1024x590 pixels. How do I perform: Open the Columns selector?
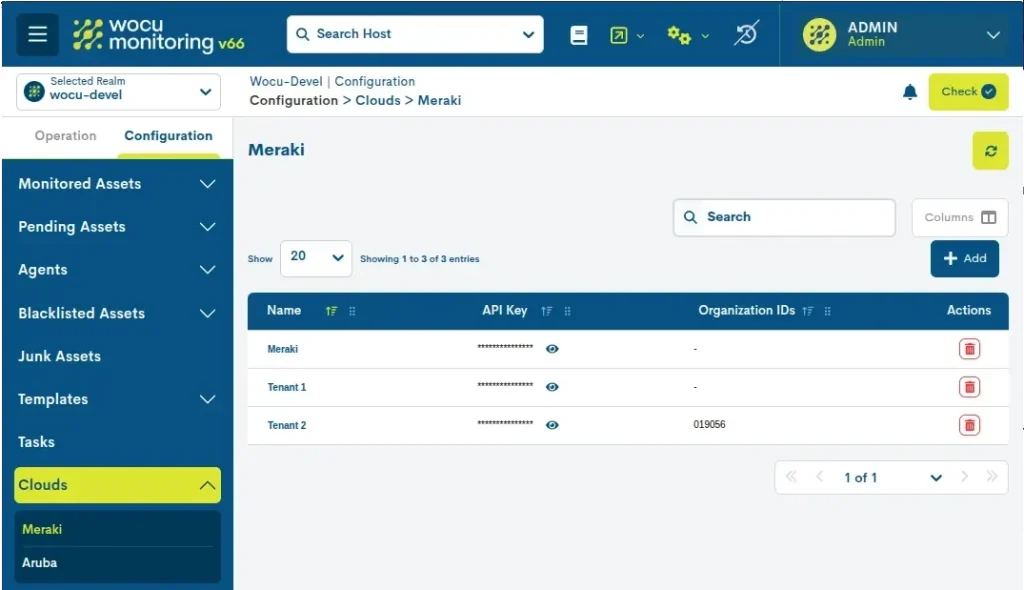pos(959,217)
